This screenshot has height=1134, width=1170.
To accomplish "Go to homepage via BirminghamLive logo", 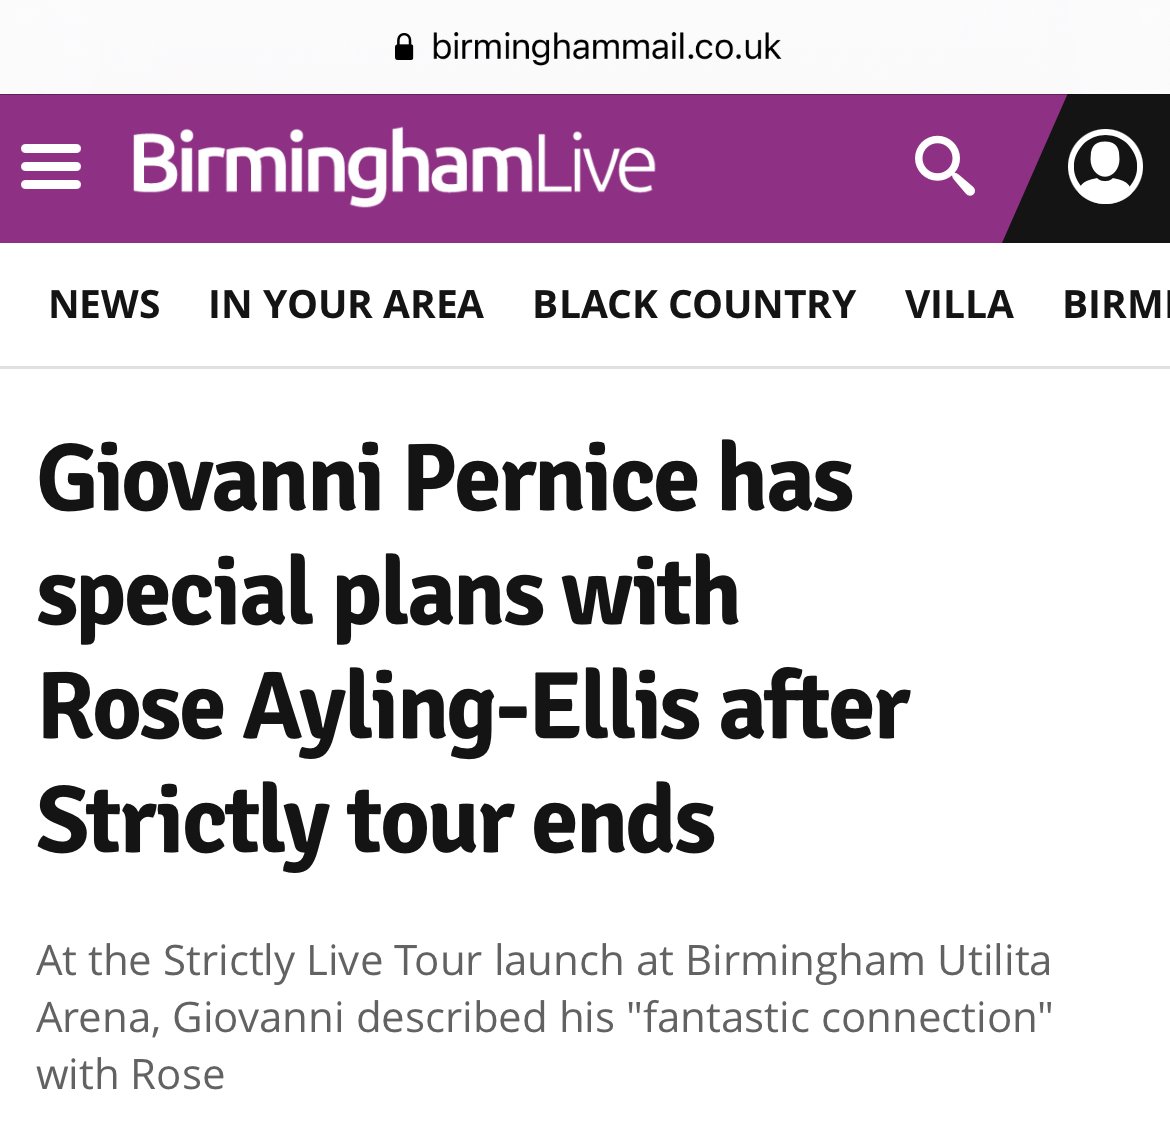I will pyautogui.click(x=393, y=166).
